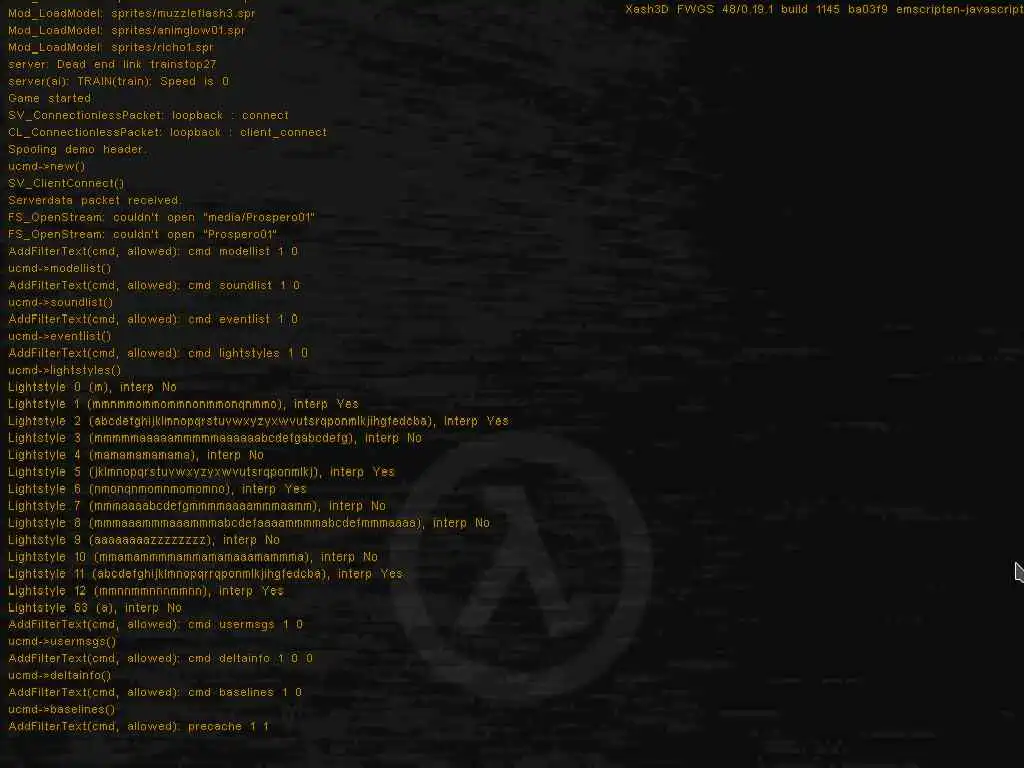Viewport: 1024px width, 768px height.
Task: Click 'Lightstyle 12 (mmnnmmnnnmmnn)' line
Action: [x=146, y=590]
